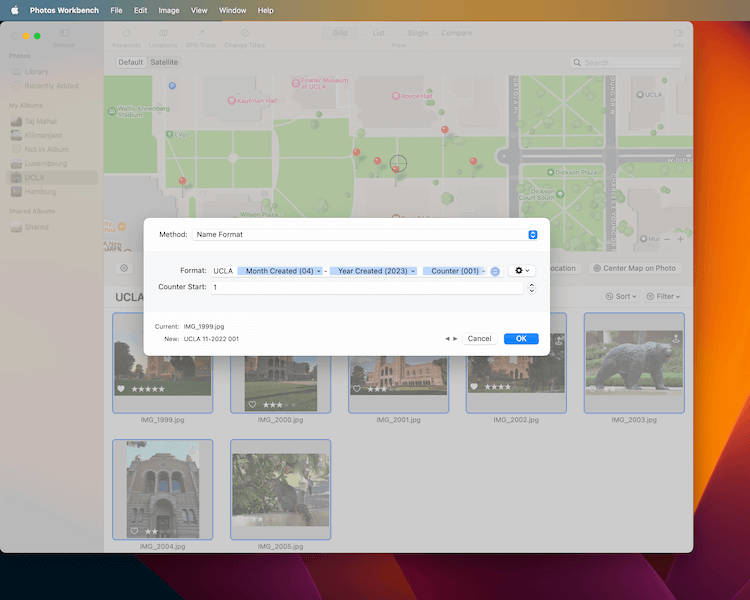Switch map to Default style
Image resolution: width=750 pixels, height=600 pixels.
click(131, 62)
